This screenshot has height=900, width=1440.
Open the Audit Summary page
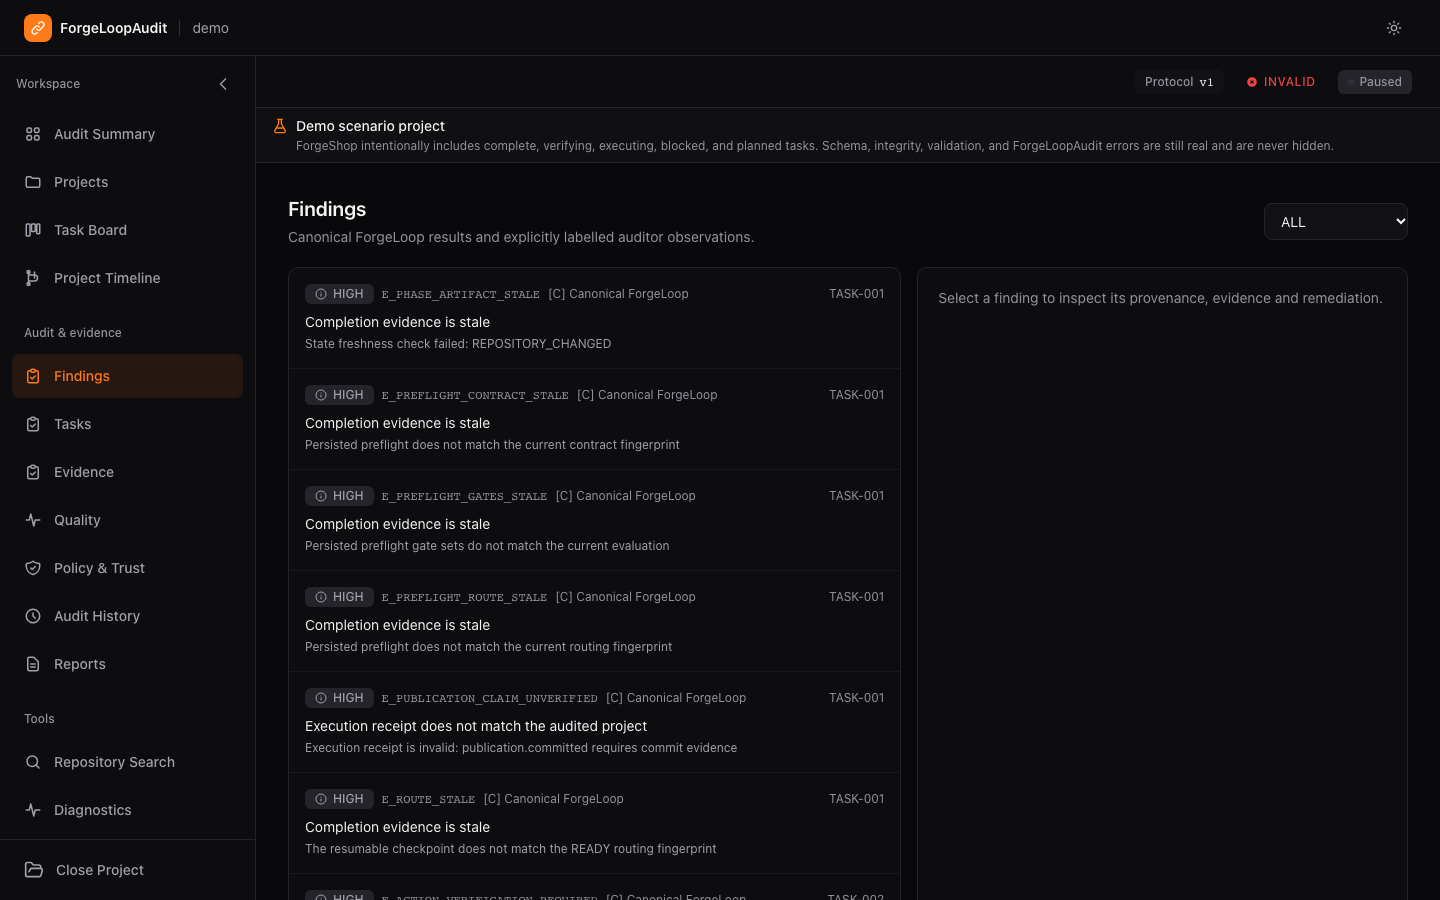point(127,134)
